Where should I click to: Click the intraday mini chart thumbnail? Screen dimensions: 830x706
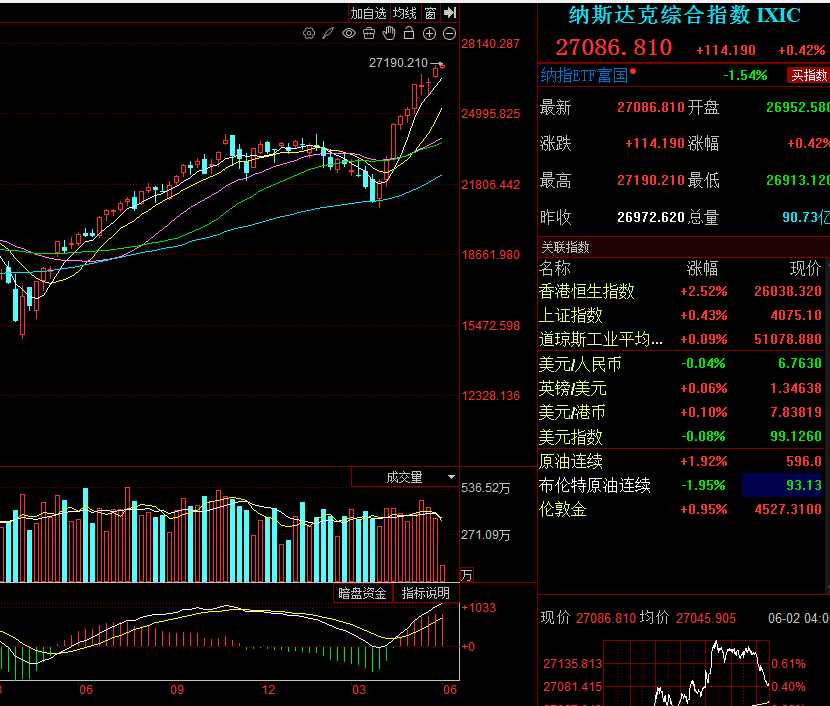pos(686,673)
